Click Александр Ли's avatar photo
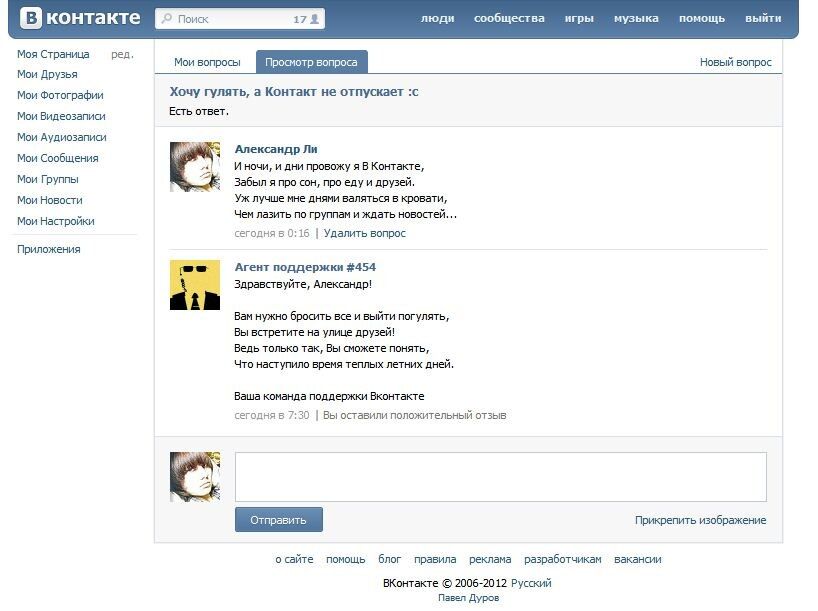 [196, 166]
